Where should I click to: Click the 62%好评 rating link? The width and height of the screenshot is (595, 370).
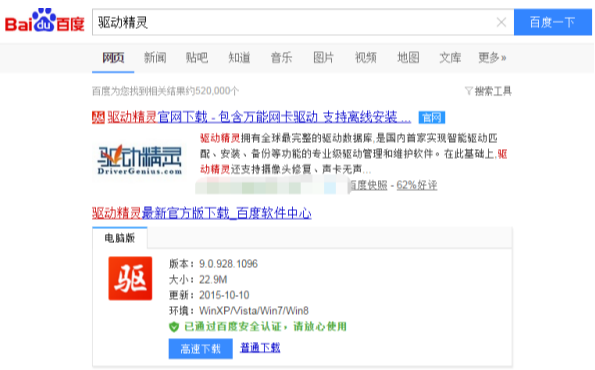tap(417, 185)
